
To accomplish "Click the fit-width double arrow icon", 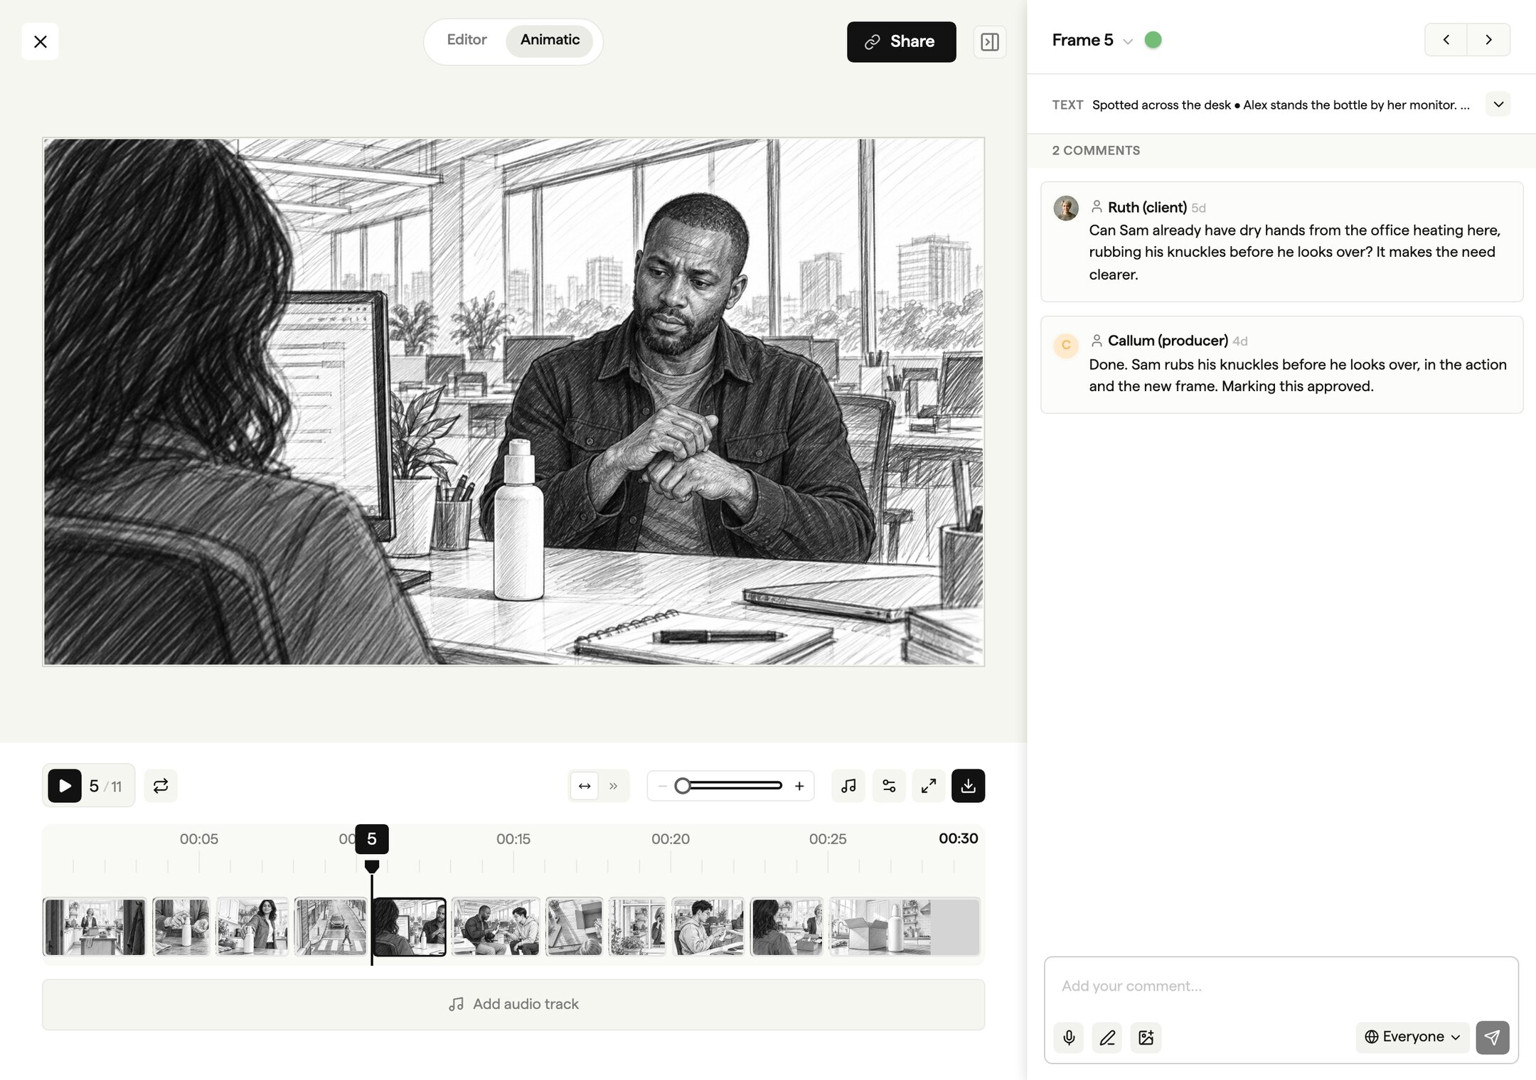I will point(585,786).
